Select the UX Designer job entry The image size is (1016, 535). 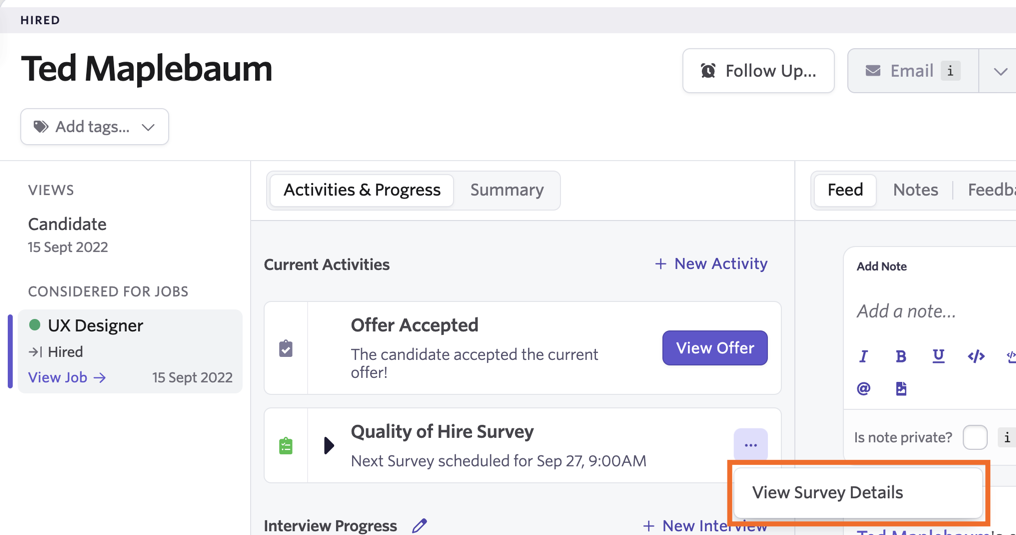130,351
